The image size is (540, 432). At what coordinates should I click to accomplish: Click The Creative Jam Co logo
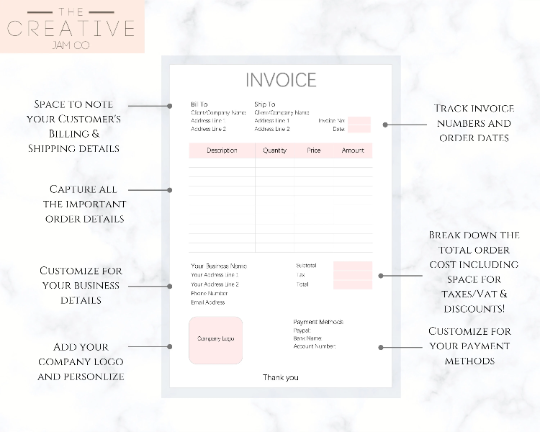72,27
